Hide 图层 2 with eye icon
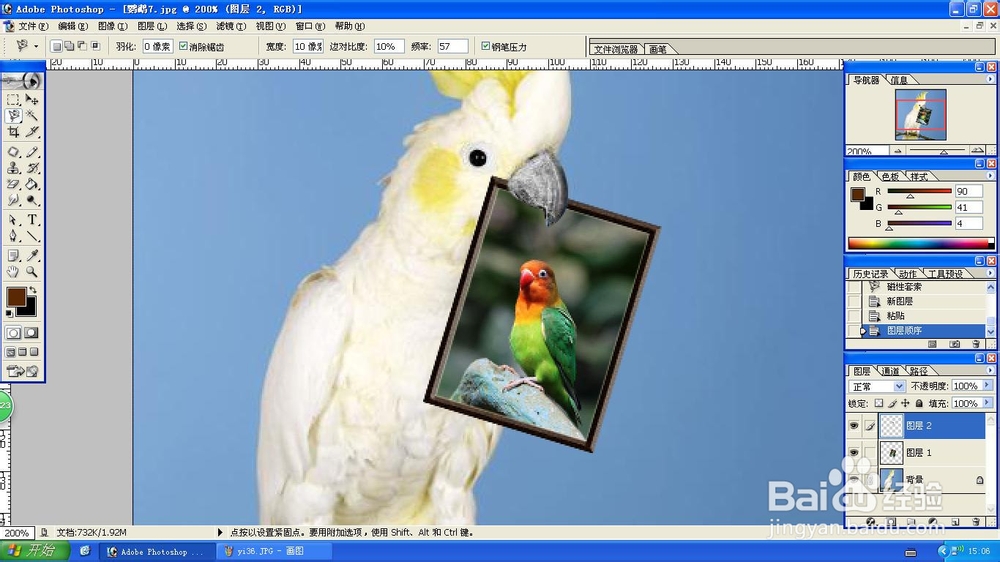This screenshot has width=1000, height=562. point(854,425)
